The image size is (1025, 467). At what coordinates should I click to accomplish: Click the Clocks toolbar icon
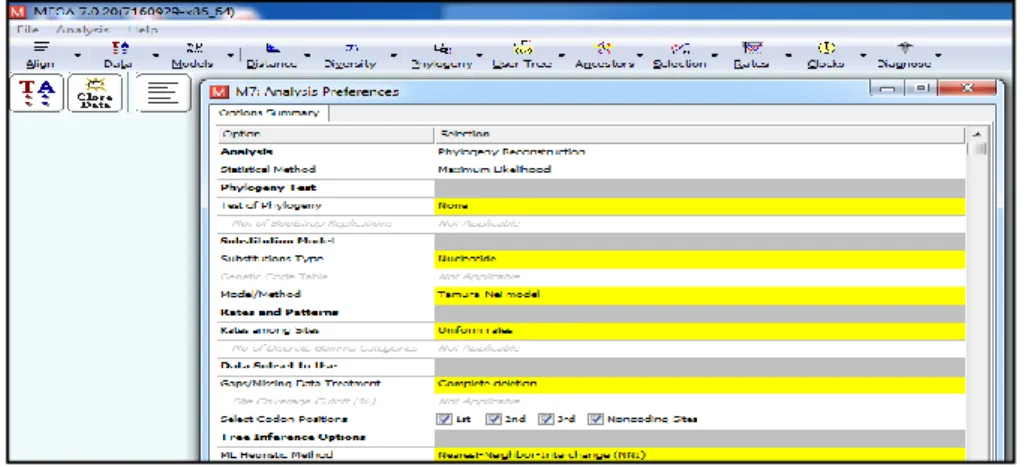coord(826,55)
